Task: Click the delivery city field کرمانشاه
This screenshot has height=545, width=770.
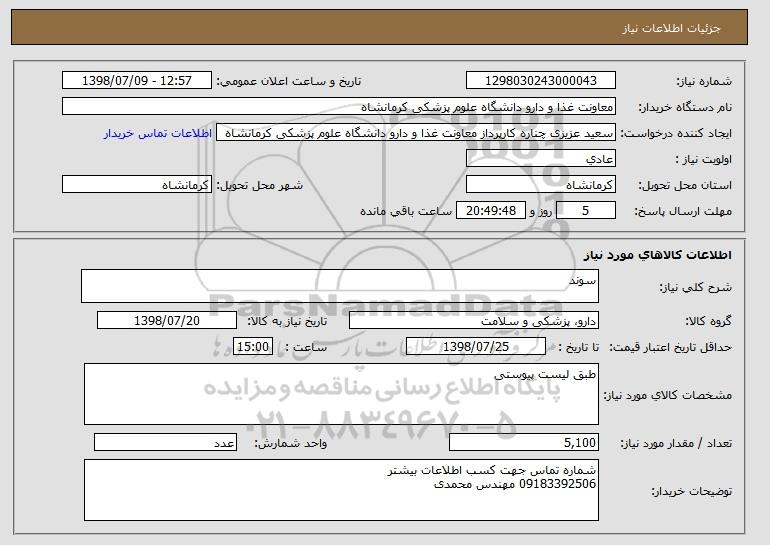Action: [137, 185]
